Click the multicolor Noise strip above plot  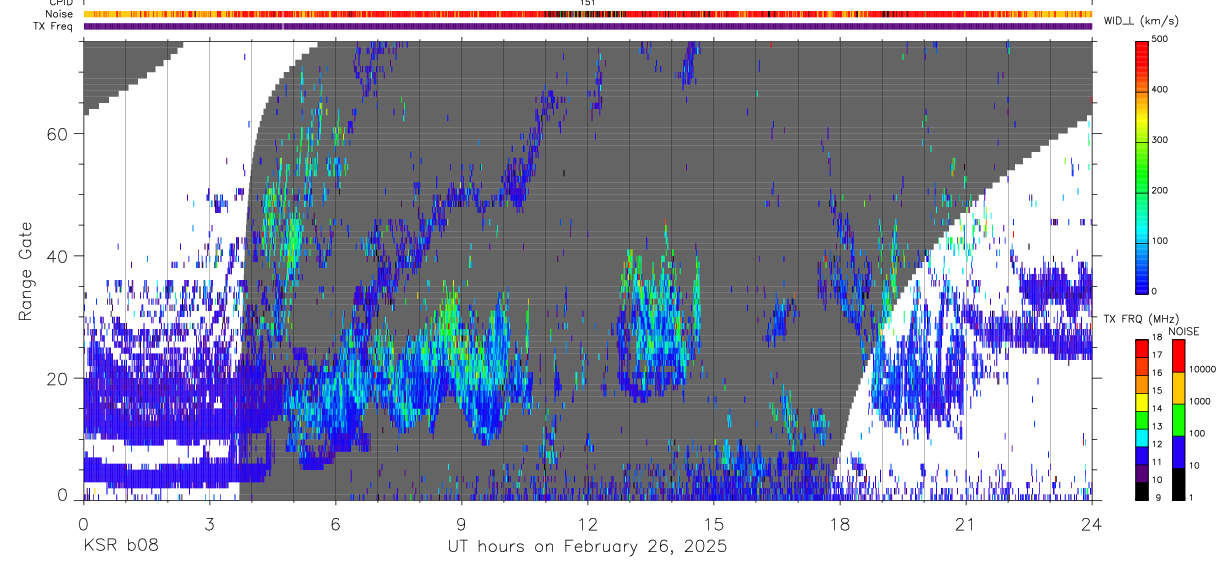pyautogui.click(x=588, y=14)
